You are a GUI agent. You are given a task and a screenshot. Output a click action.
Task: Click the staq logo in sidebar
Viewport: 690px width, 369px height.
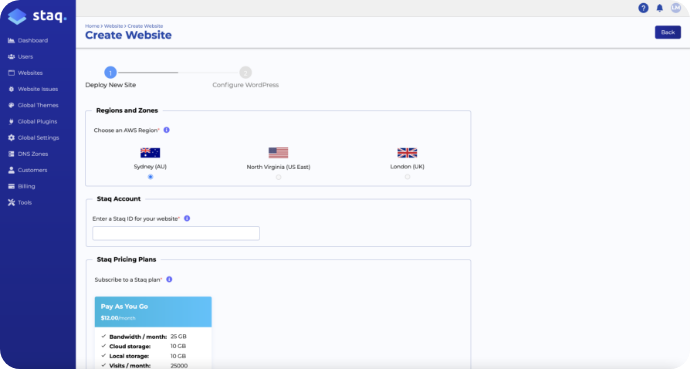tap(37, 16)
